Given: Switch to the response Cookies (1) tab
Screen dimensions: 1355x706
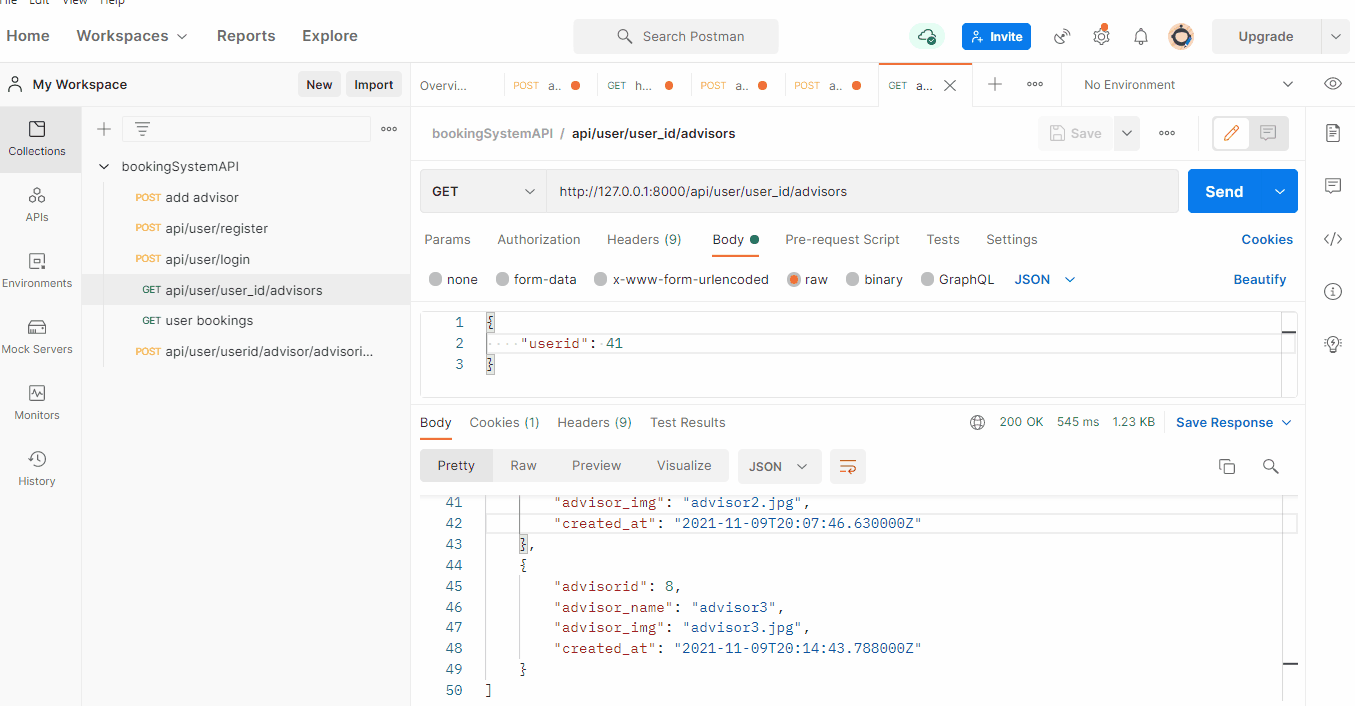Looking at the screenshot, I should [x=504, y=423].
